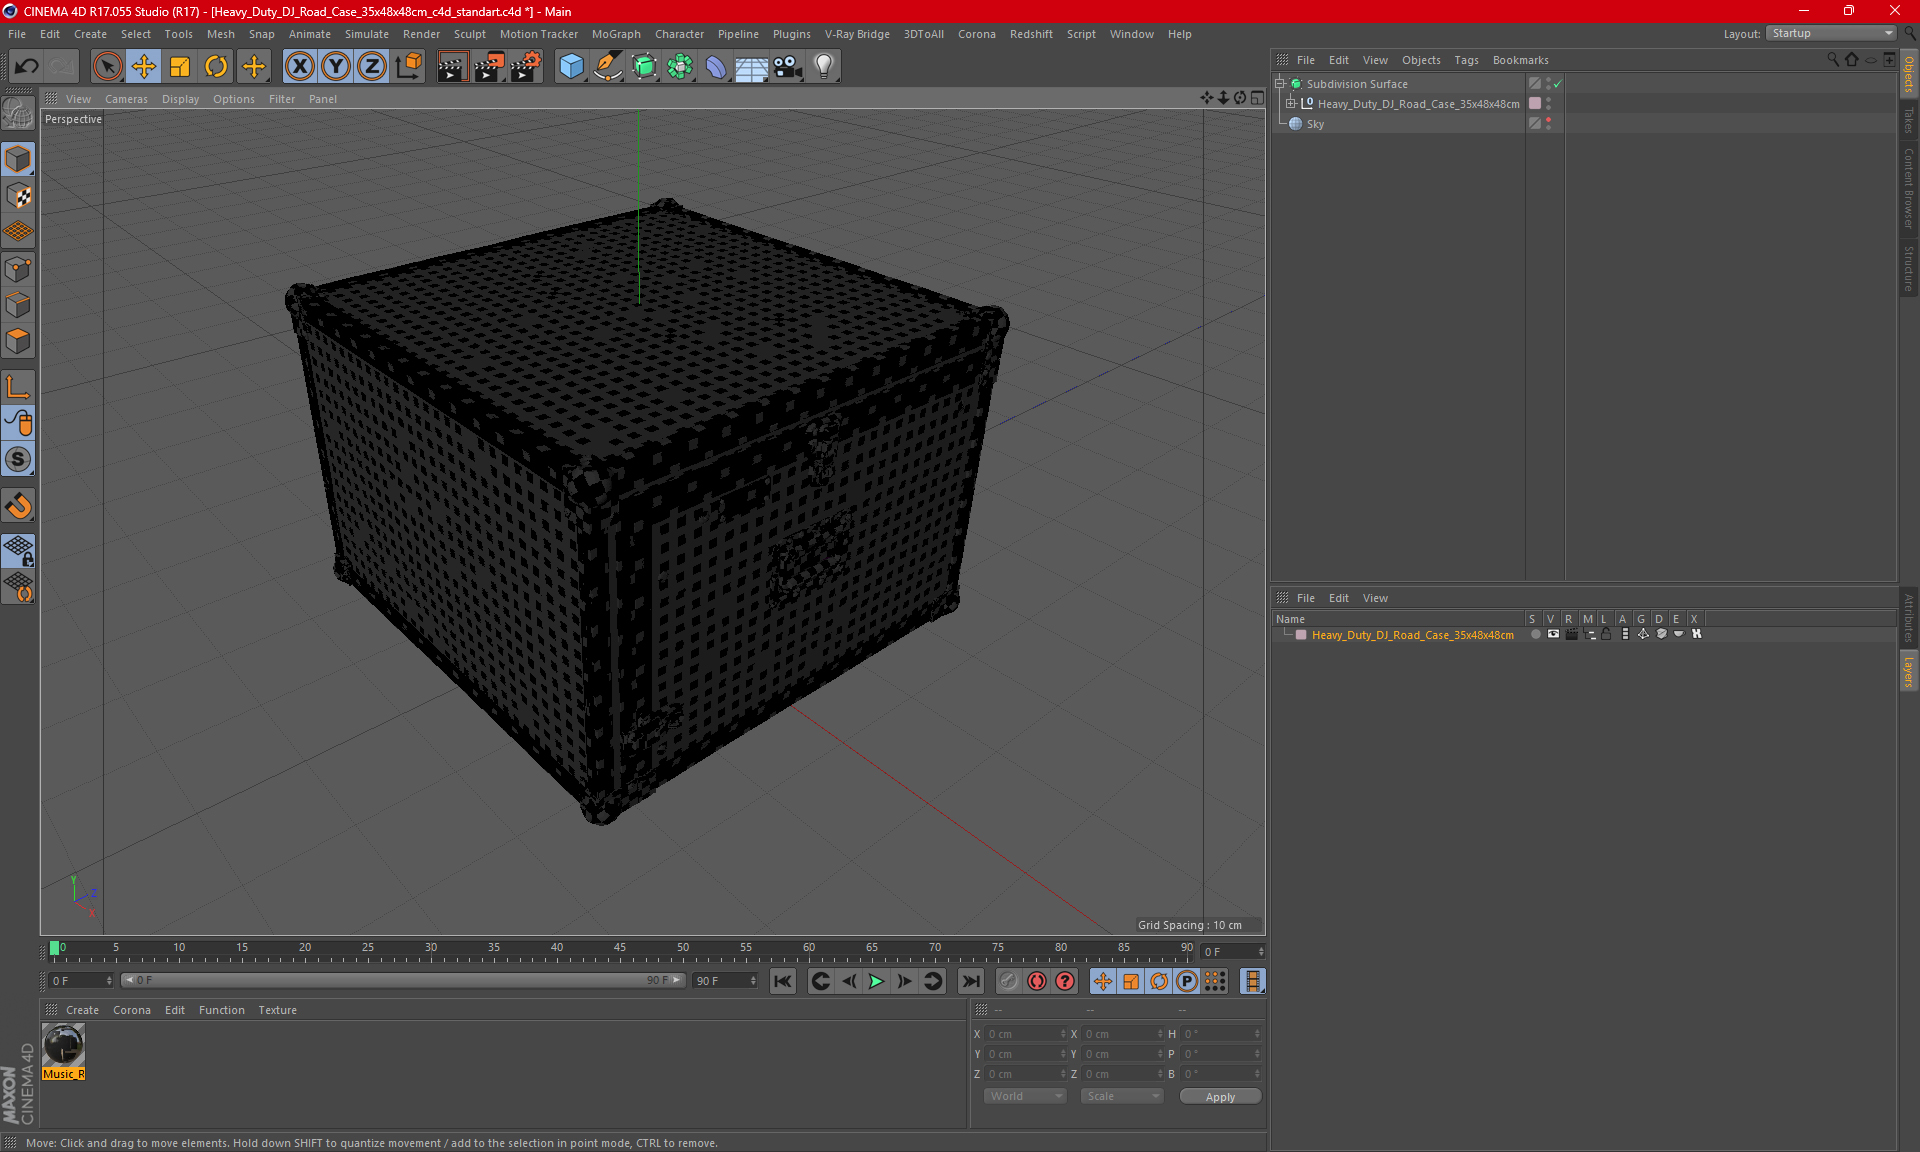Click the timeline range slider bar

tap(403, 980)
